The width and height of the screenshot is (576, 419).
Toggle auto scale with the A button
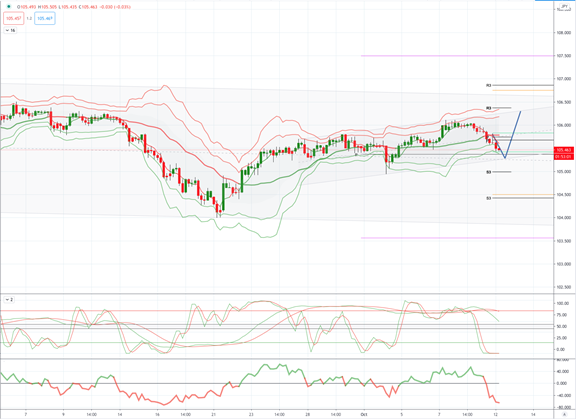tap(565, 414)
